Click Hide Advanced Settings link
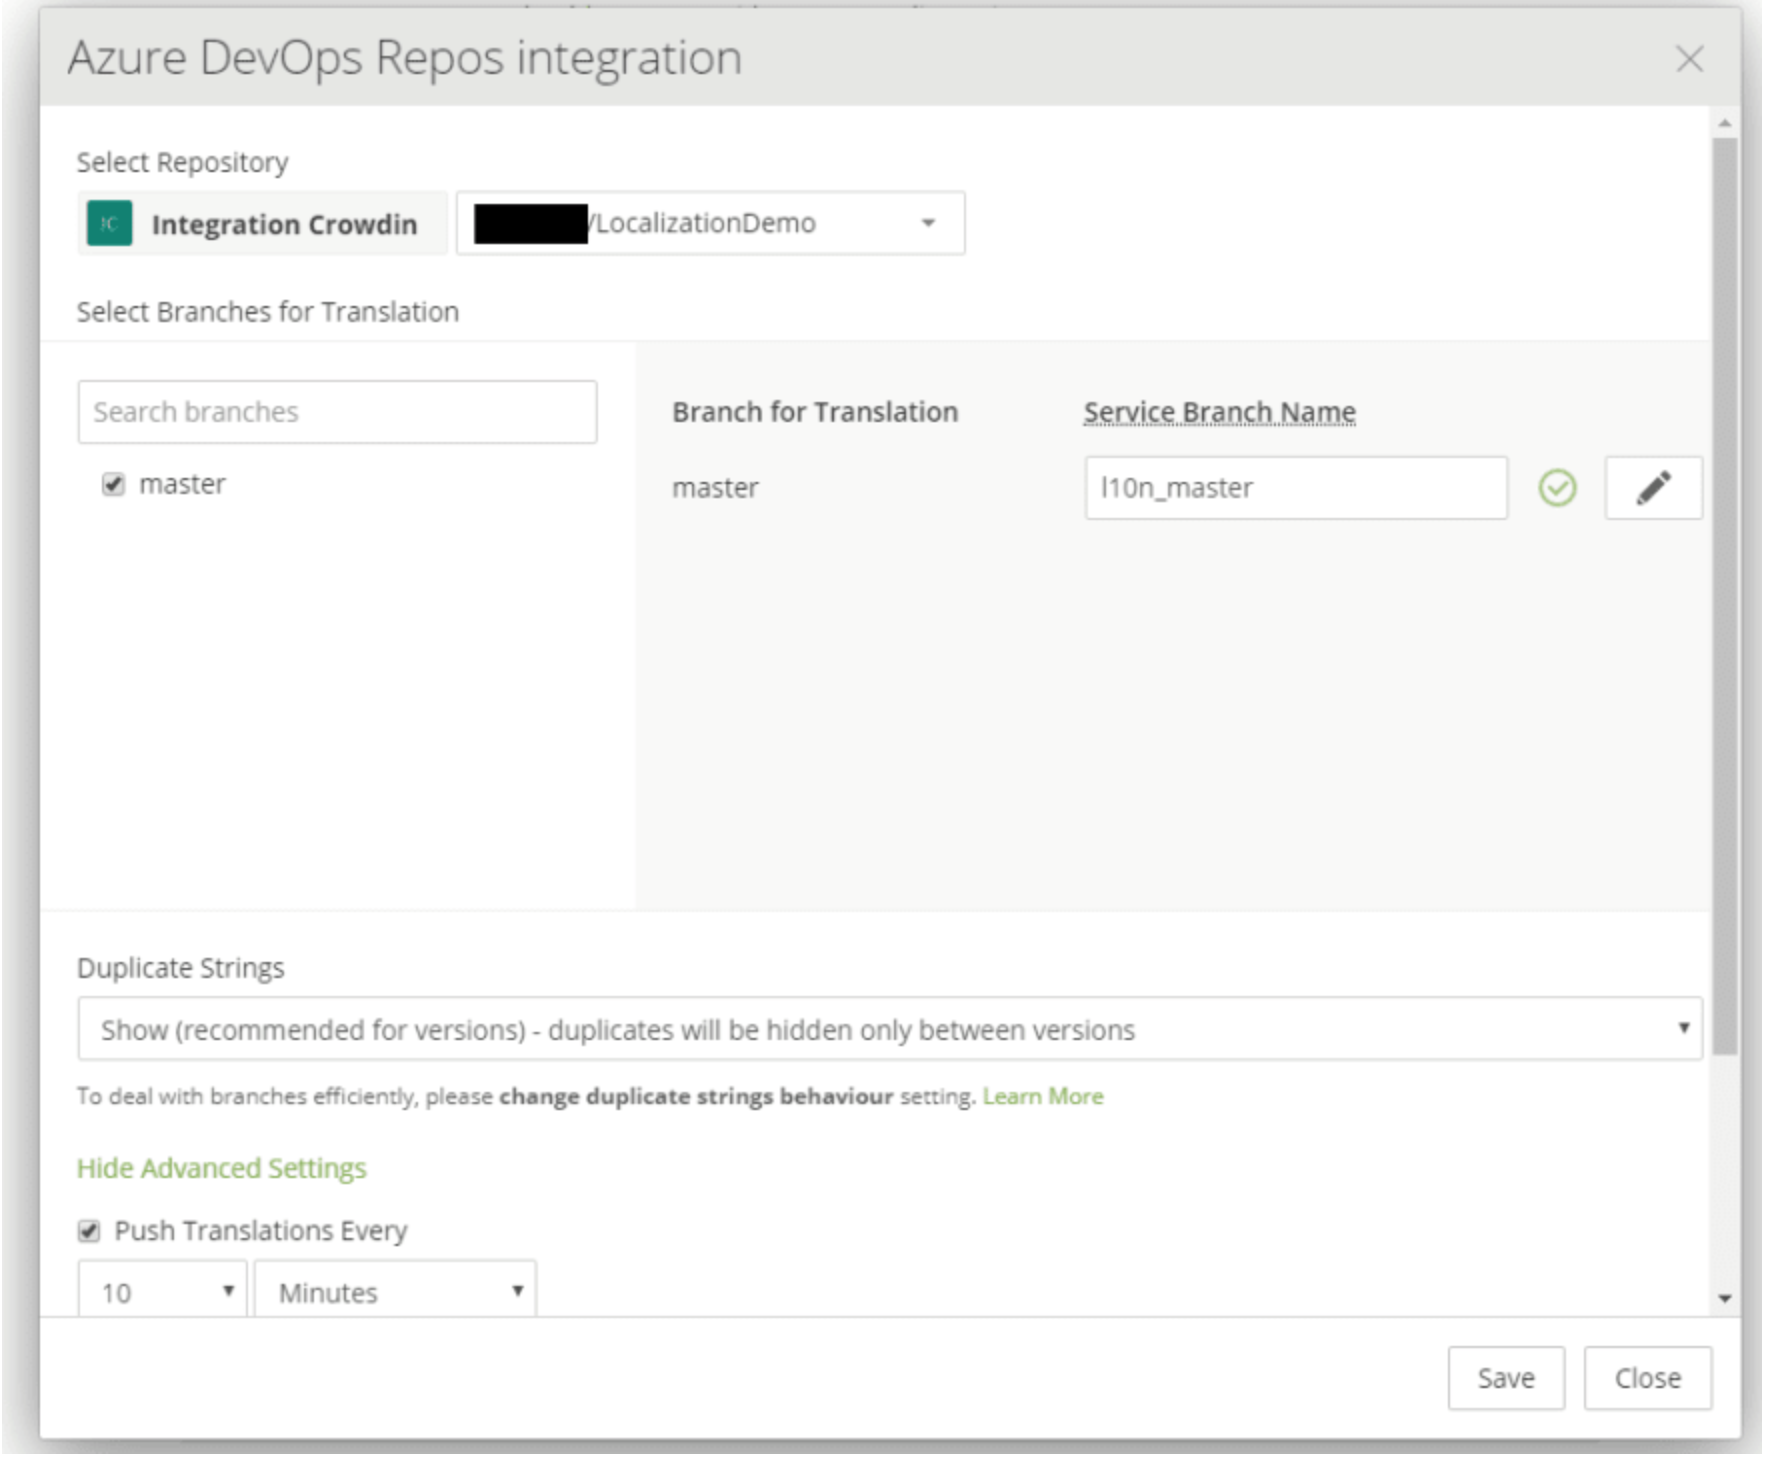Screen dimensions: 1768x1458 [x=222, y=1168]
